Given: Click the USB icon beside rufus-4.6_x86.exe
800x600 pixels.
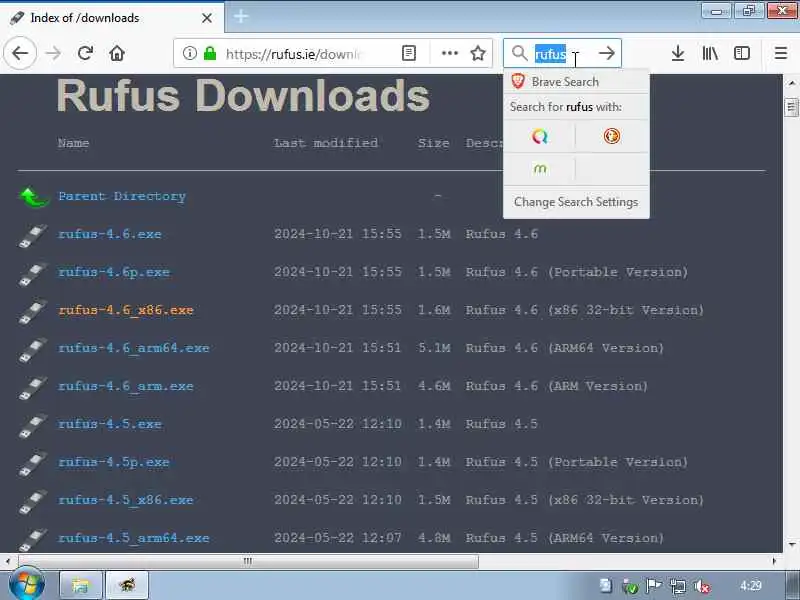Looking at the screenshot, I should [x=33, y=312].
